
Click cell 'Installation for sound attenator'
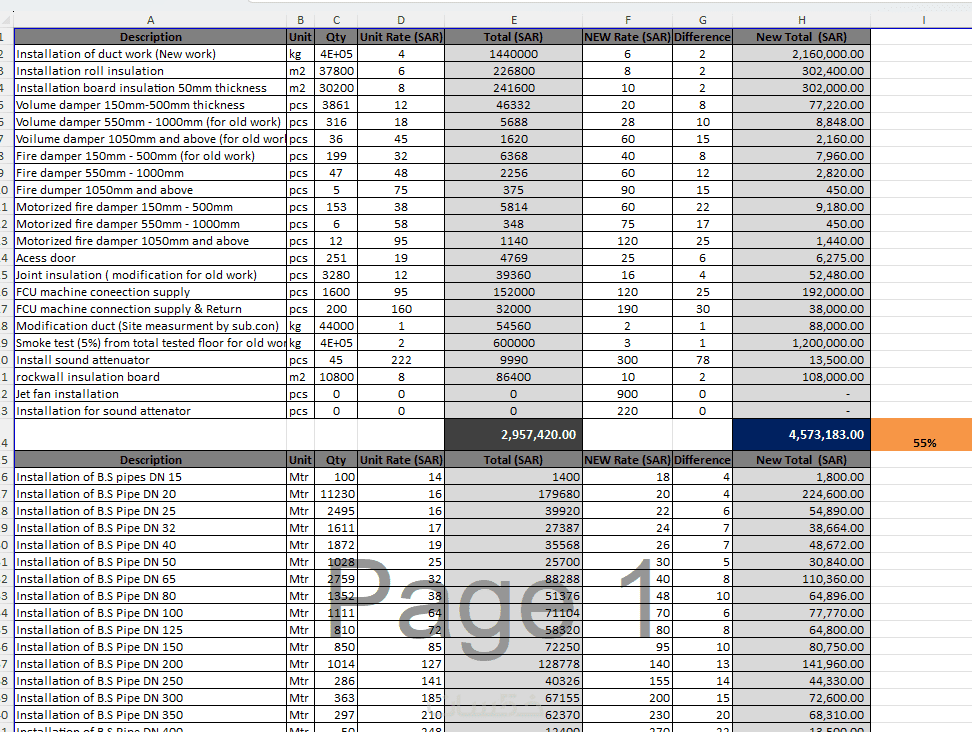[x=151, y=411]
